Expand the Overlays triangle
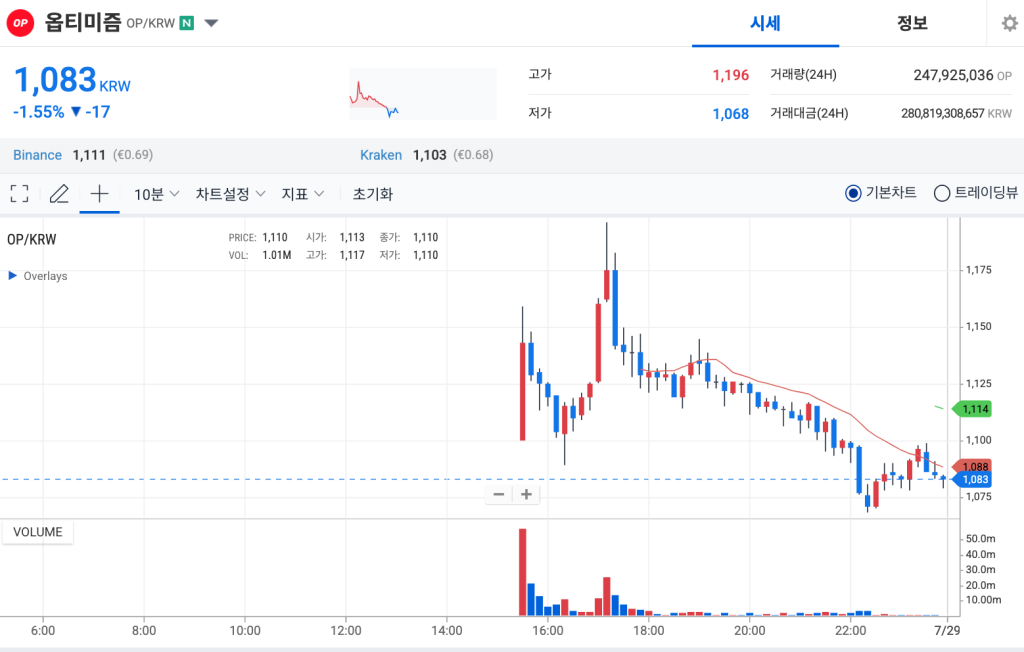 [12, 276]
